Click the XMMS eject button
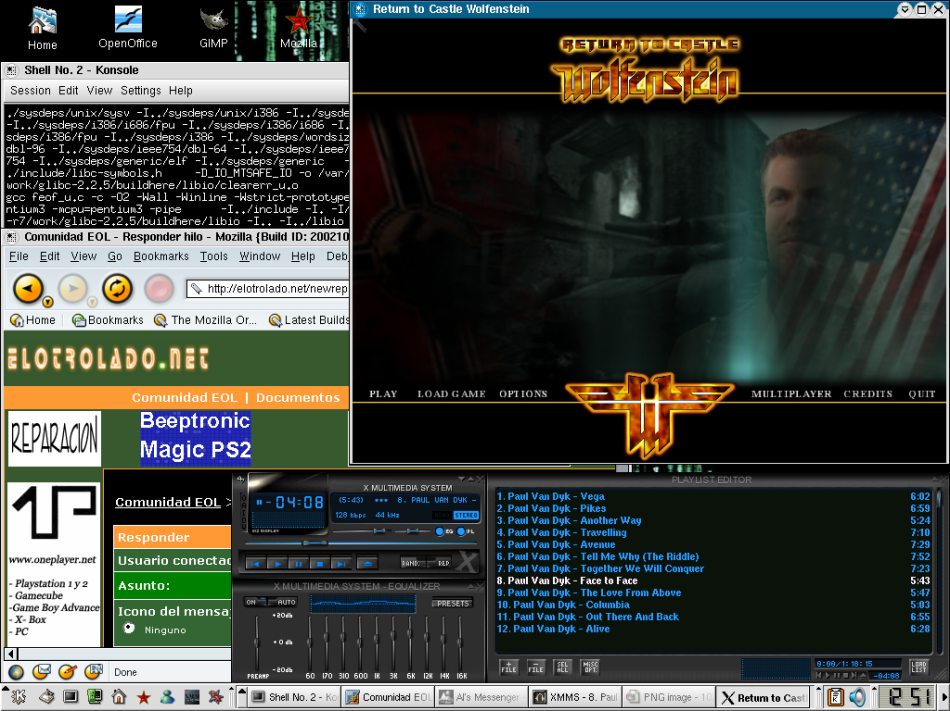Screen dimensions: 950x711 point(366,563)
